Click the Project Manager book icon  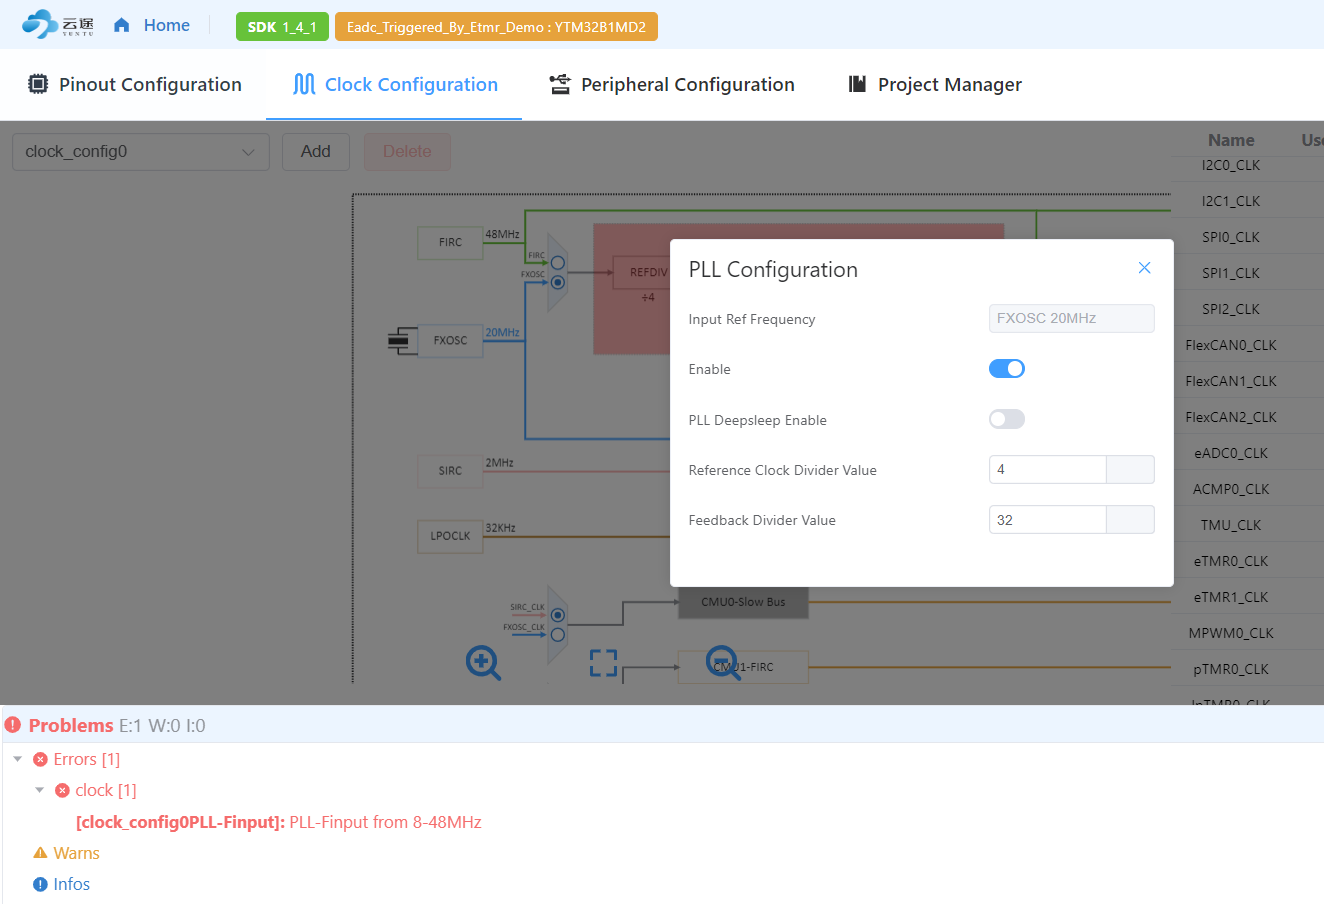[x=857, y=84]
